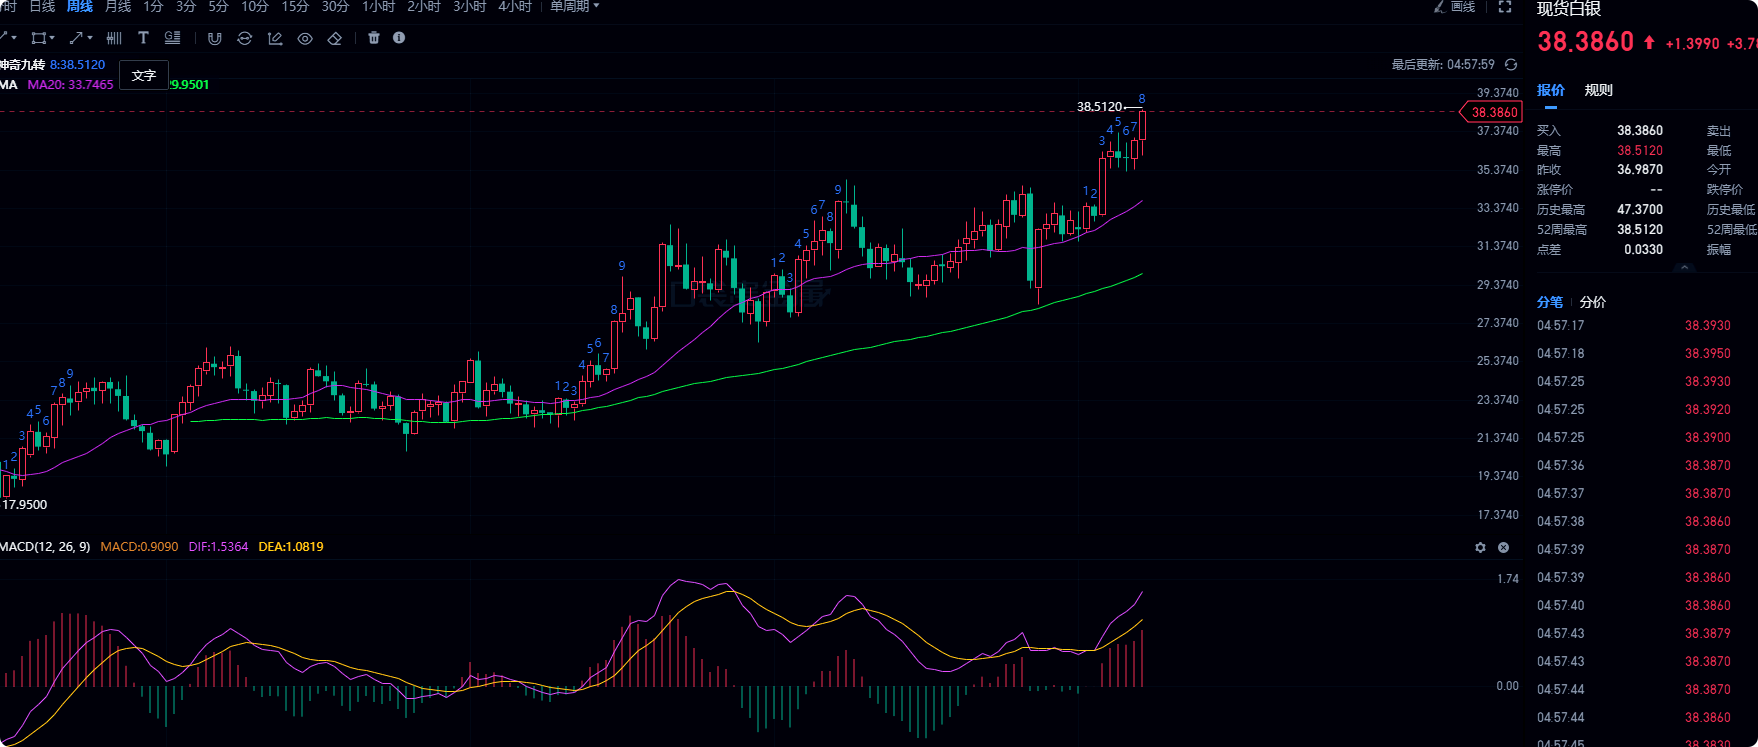Enter fullscreen chart mode
This screenshot has height=747, width=1758.
coord(1504,6)
